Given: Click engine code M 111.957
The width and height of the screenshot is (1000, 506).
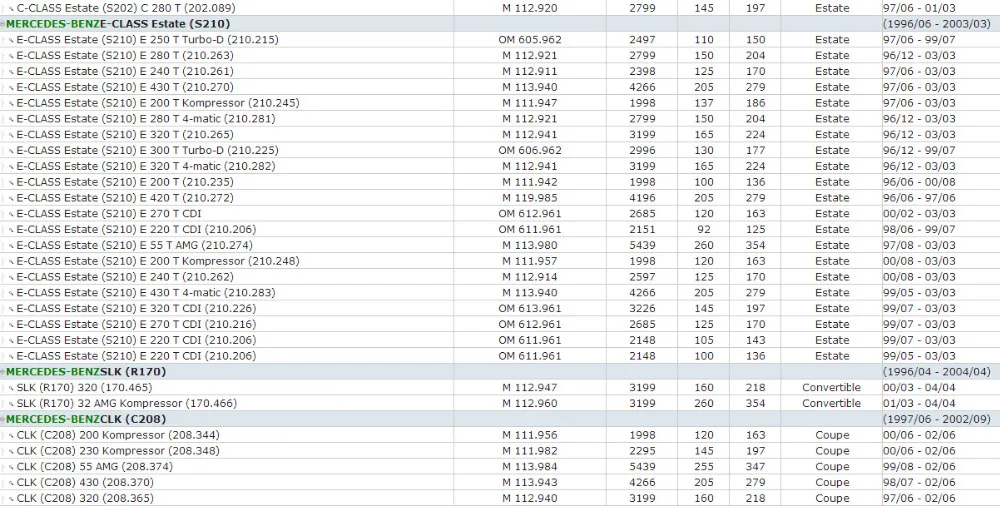Looking at the screenshot, I should [530, 262].
